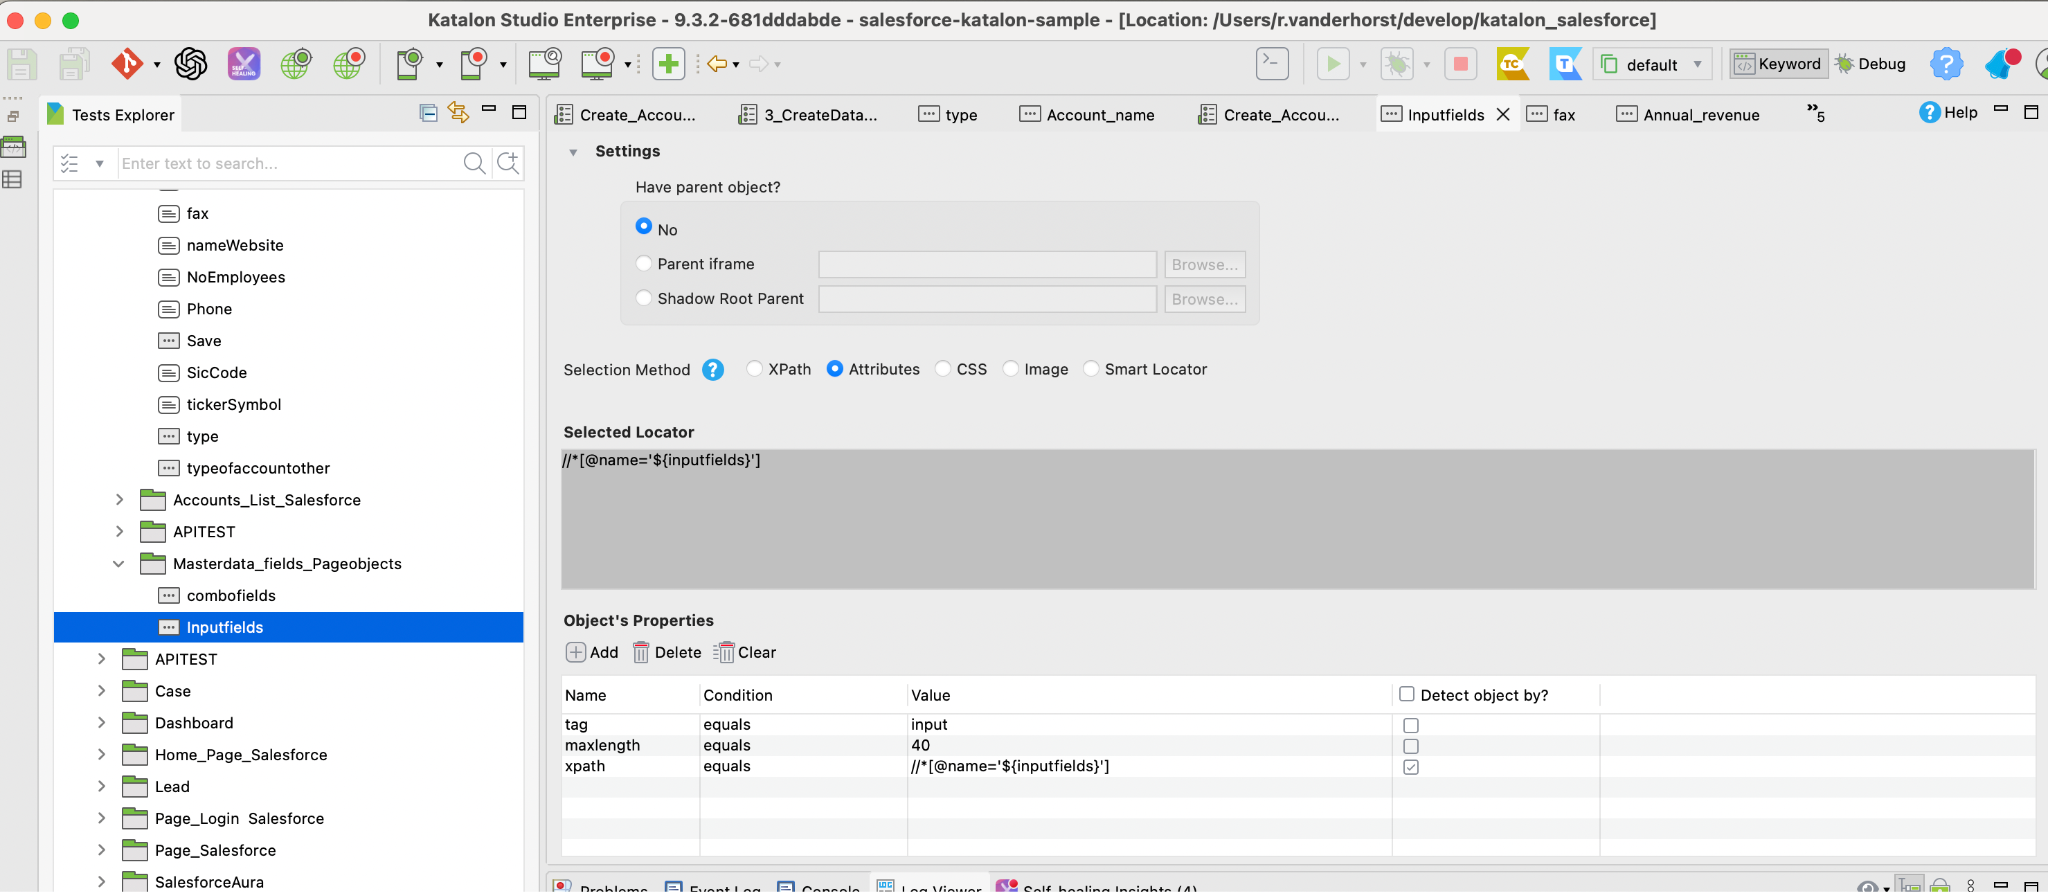The height and width of the screenshot is (892, 2048).
Task: Click the Selection Method help question icon
Action: (713, 370)
